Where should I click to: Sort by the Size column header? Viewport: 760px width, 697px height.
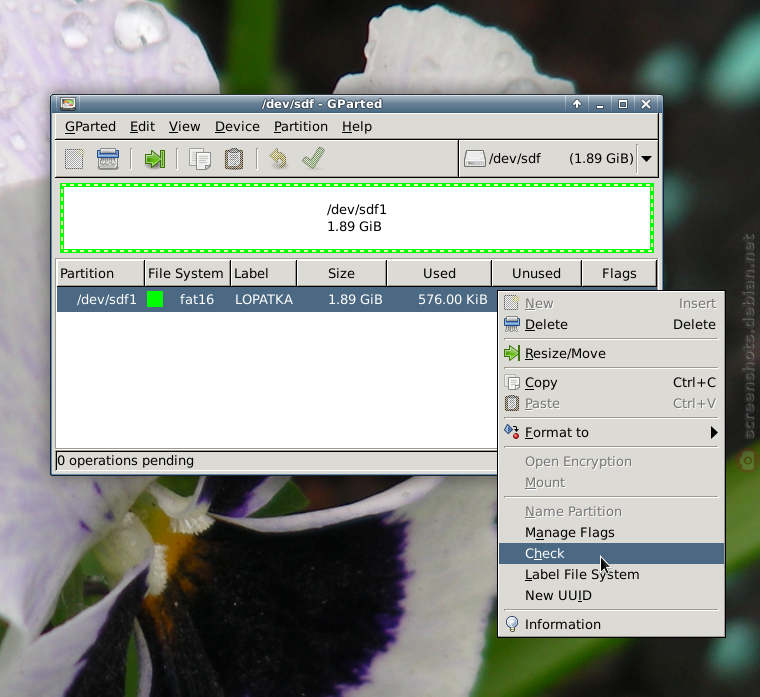click(x=342, y=273)
